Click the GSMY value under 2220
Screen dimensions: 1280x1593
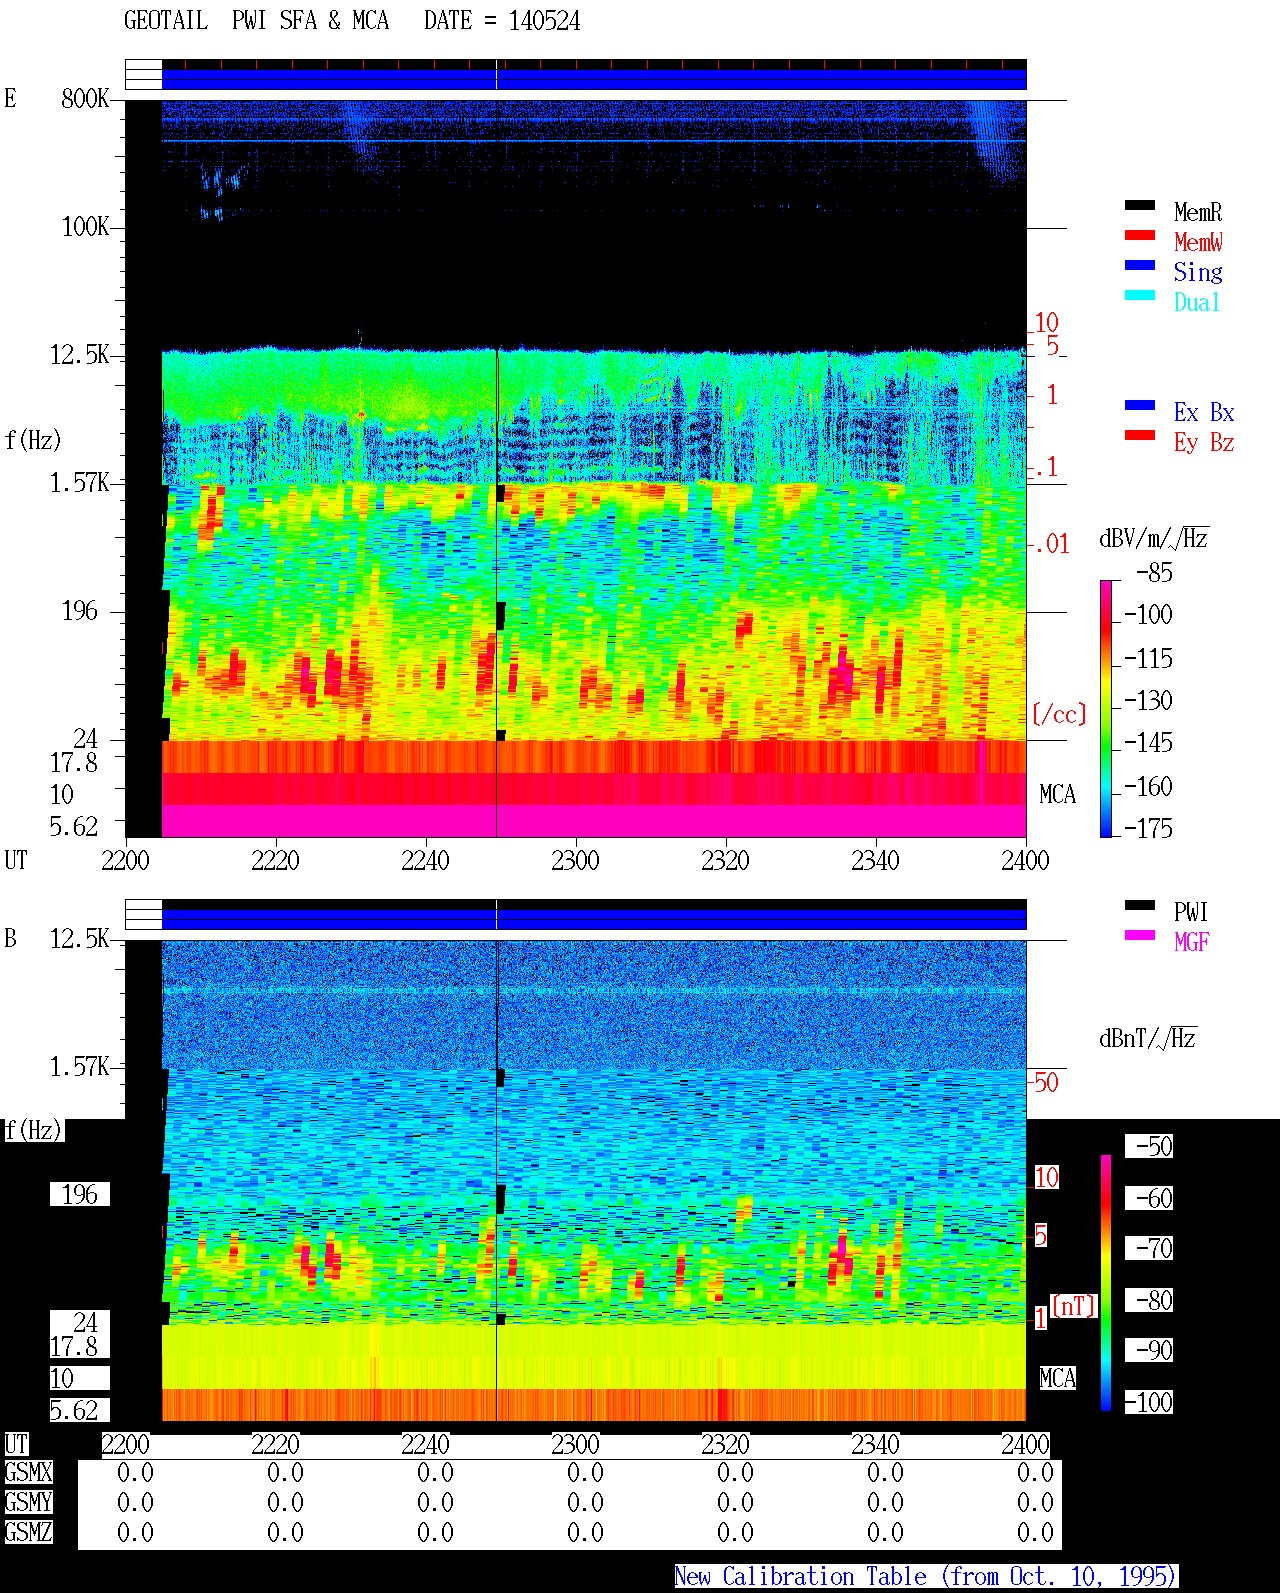click(x=285, y=1502)
